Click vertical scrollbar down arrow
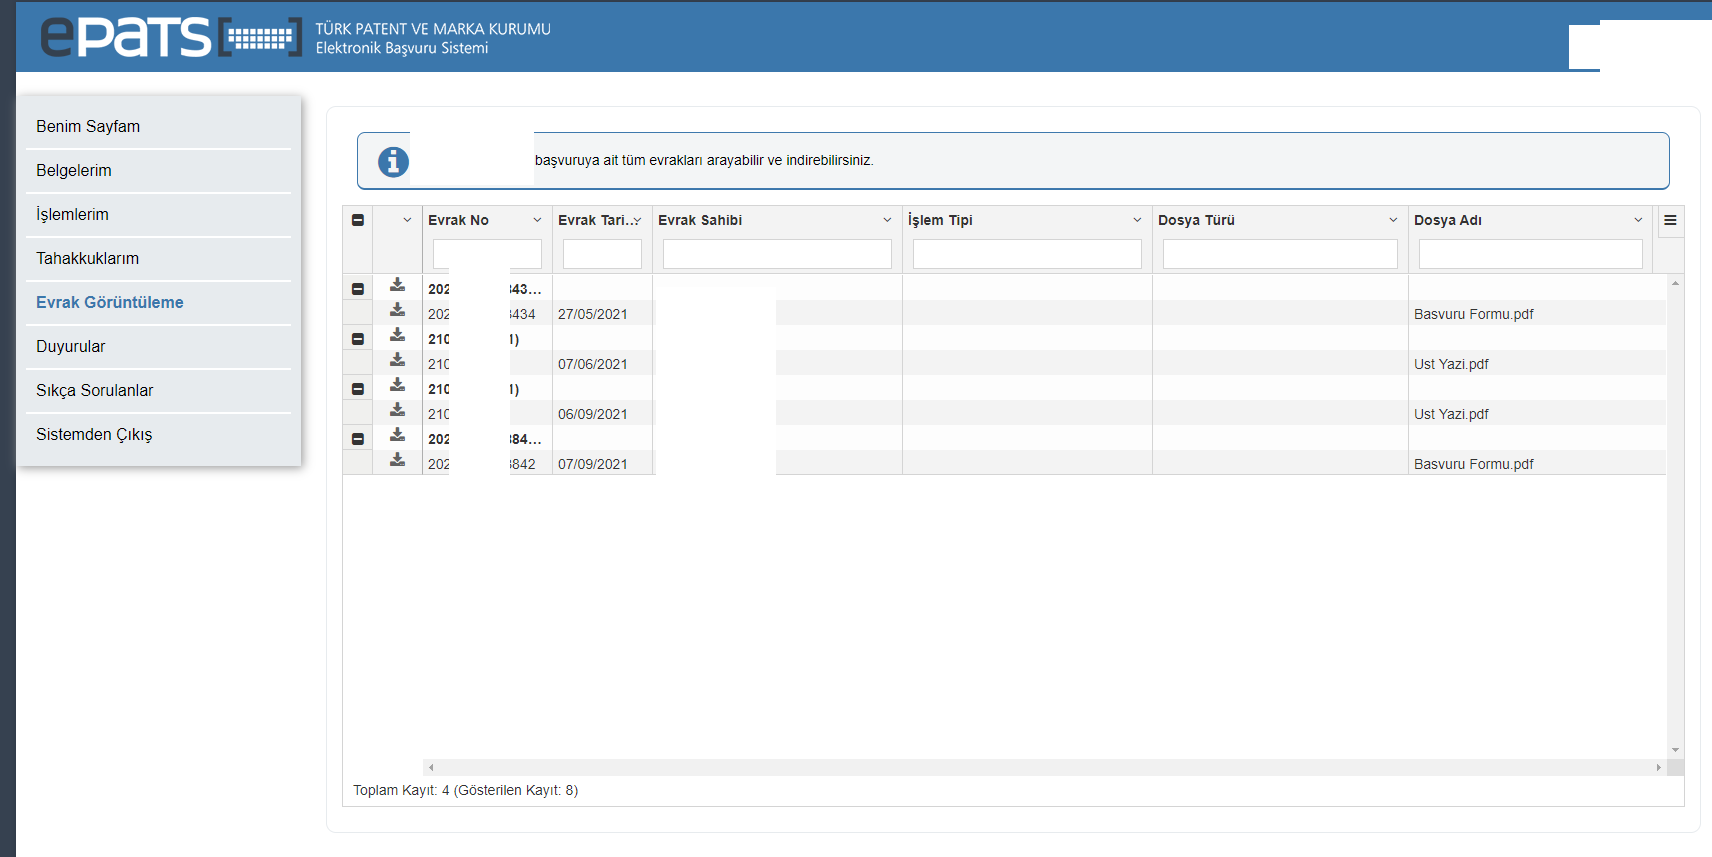Viewport: 1712px width, 857px height. point(1675,750)
